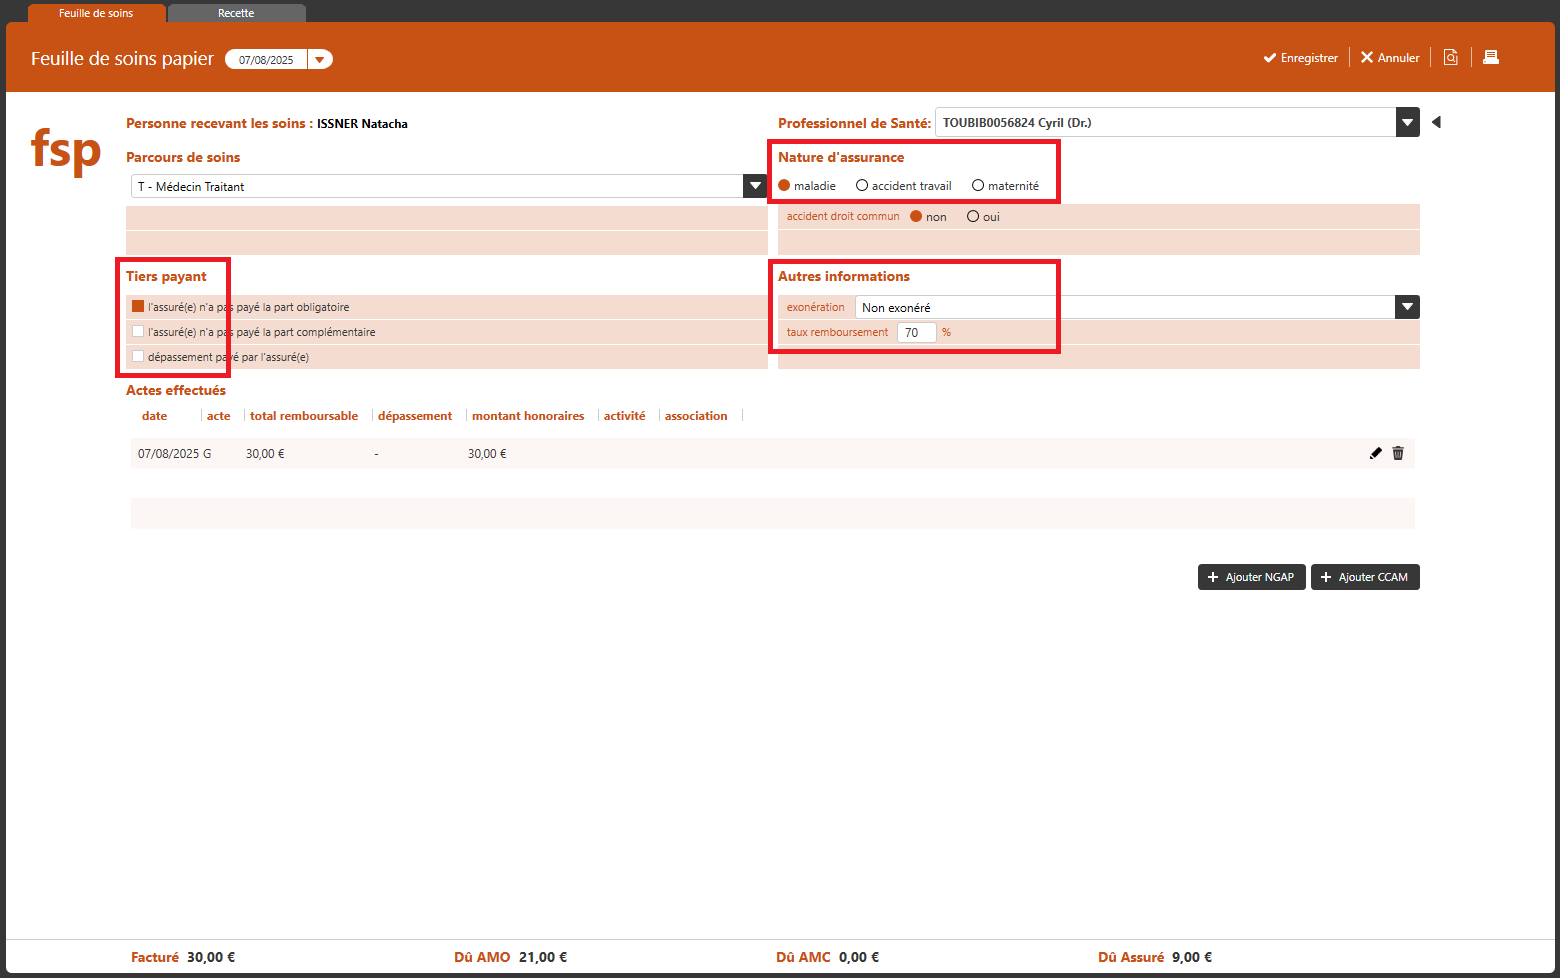Open the document preview icon
The width and height of the screenshot is (1560, 978).
pyautogui.click(x=1450, y=57)
